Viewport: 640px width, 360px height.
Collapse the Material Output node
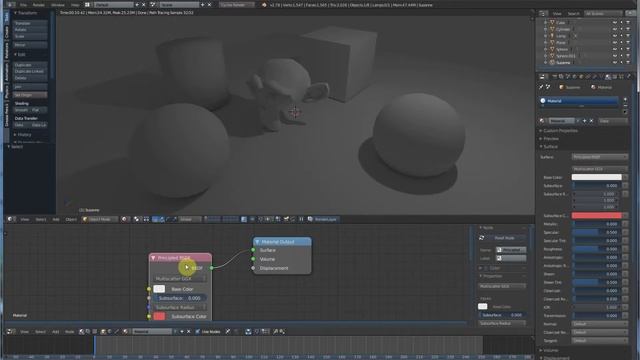click(257, 242)
